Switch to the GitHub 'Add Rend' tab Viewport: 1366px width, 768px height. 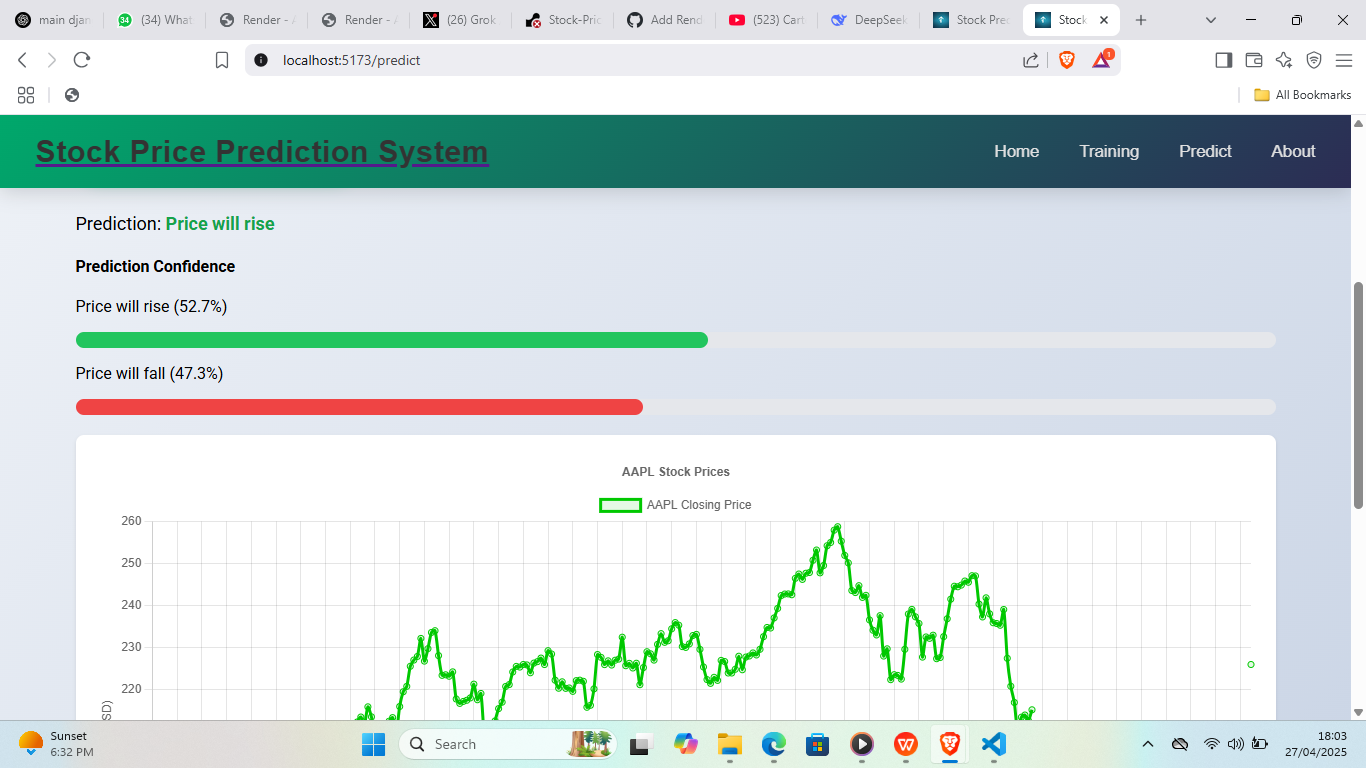click(664, 20)
